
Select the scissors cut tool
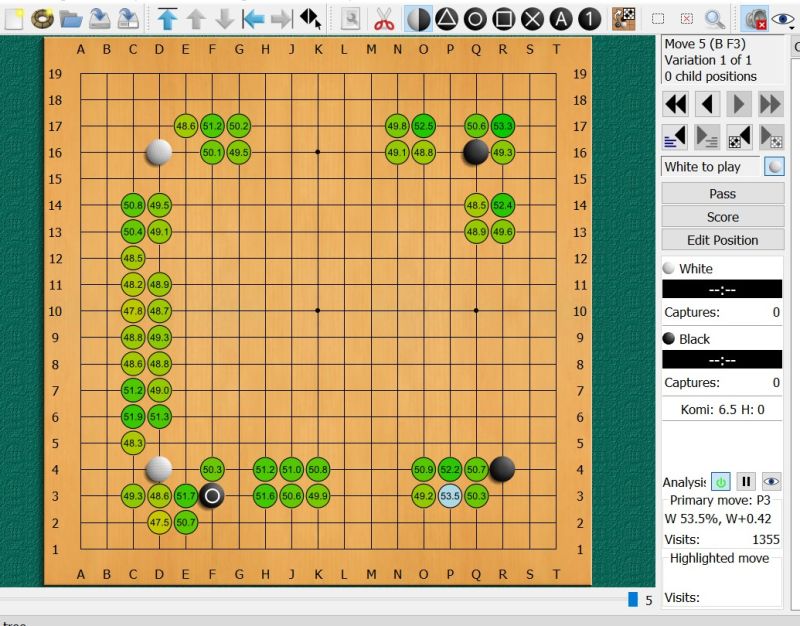(x=384, y=18)
